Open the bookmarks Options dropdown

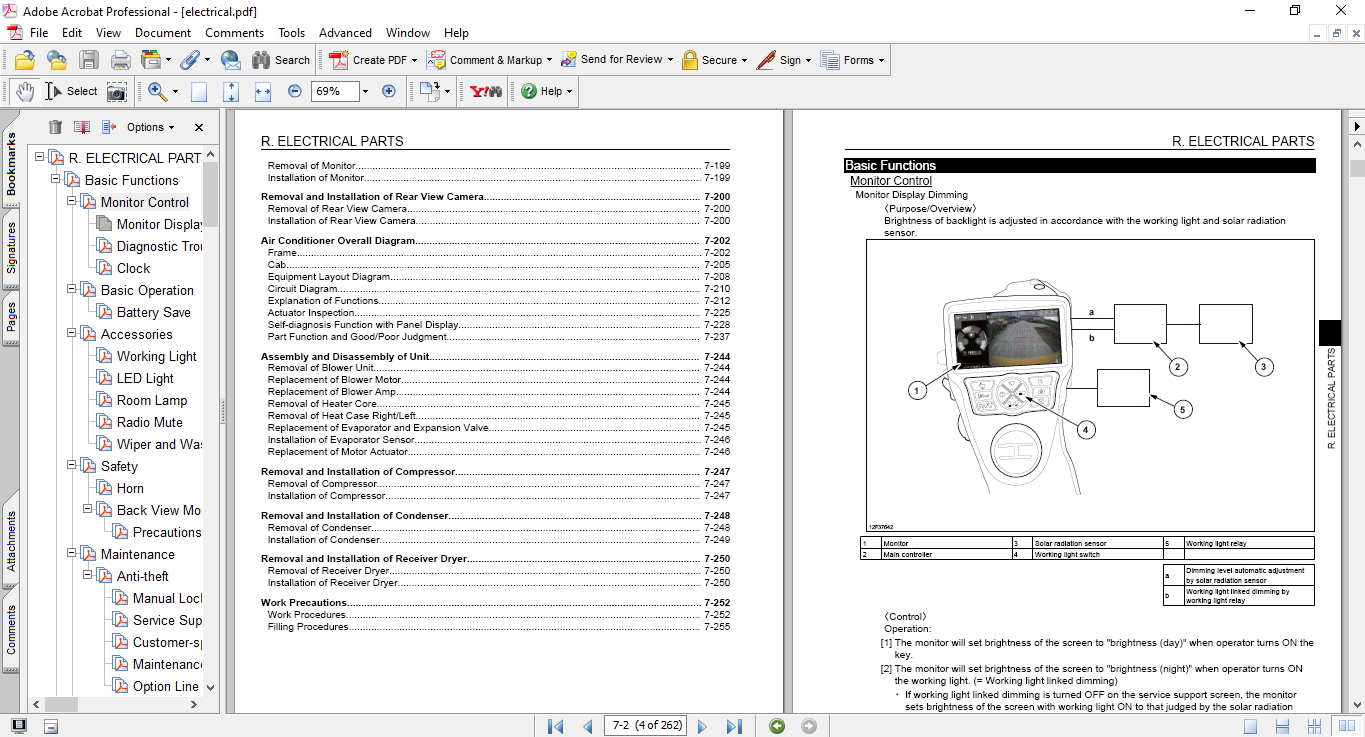click(x=150, y=127)
